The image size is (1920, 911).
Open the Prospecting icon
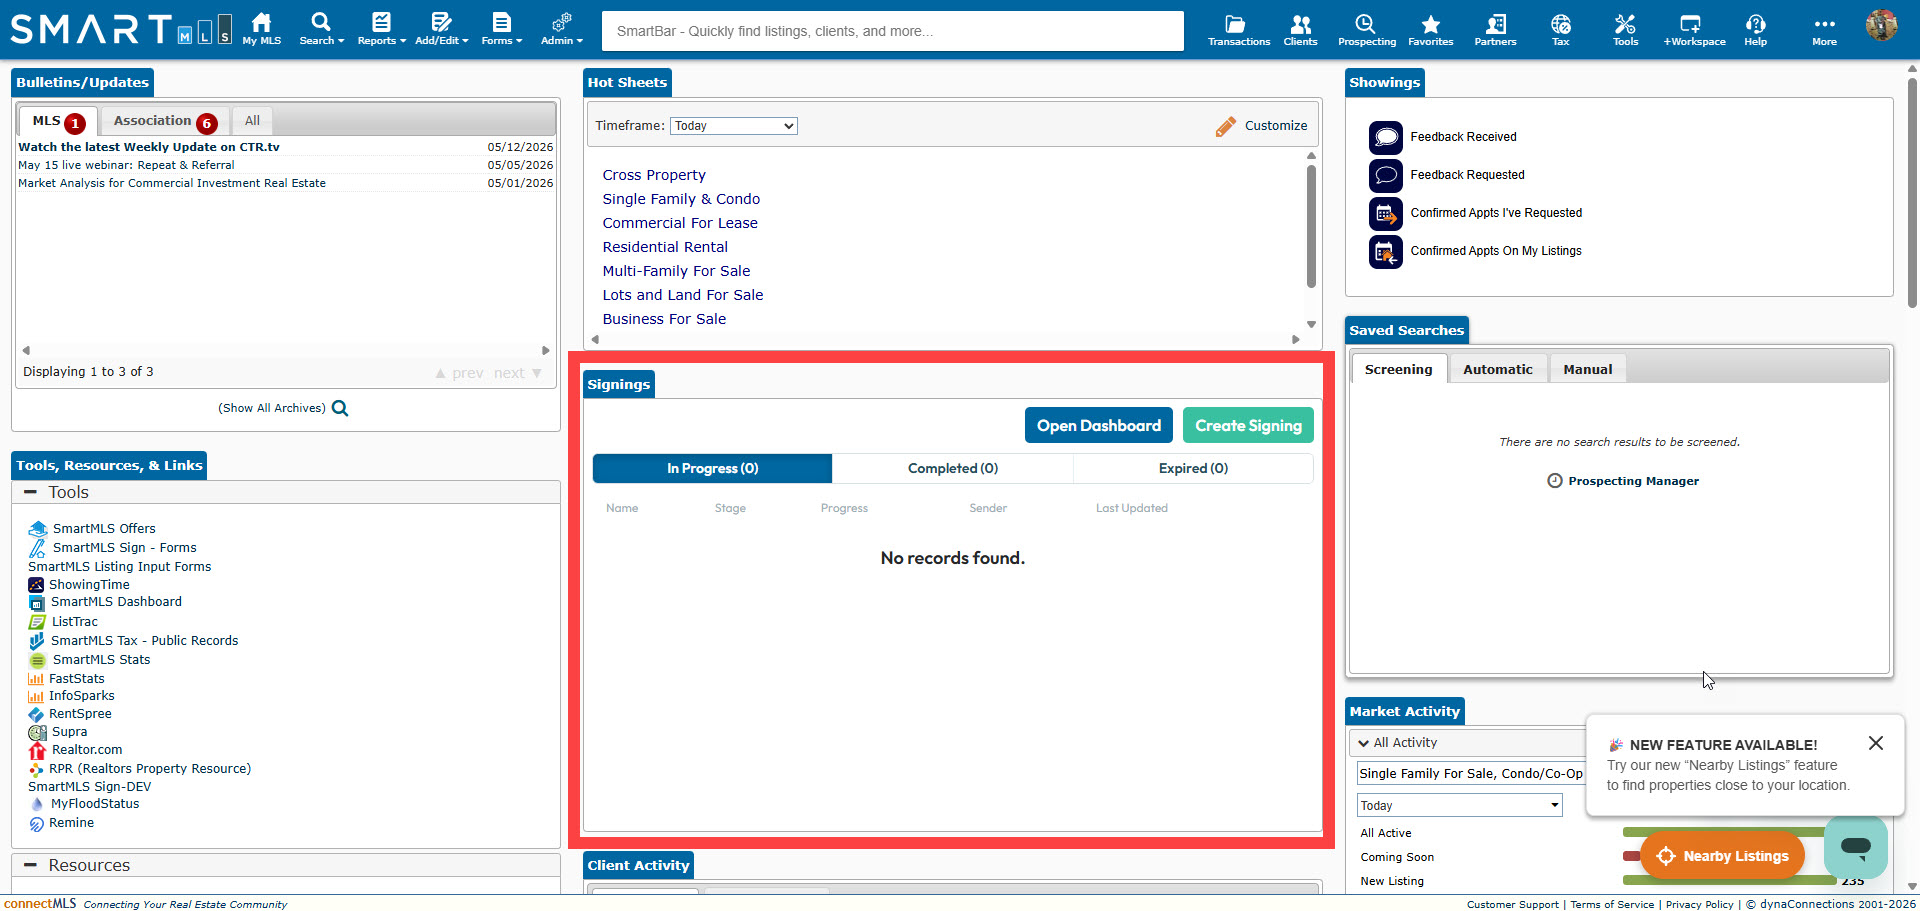(x=1366, y=29)
